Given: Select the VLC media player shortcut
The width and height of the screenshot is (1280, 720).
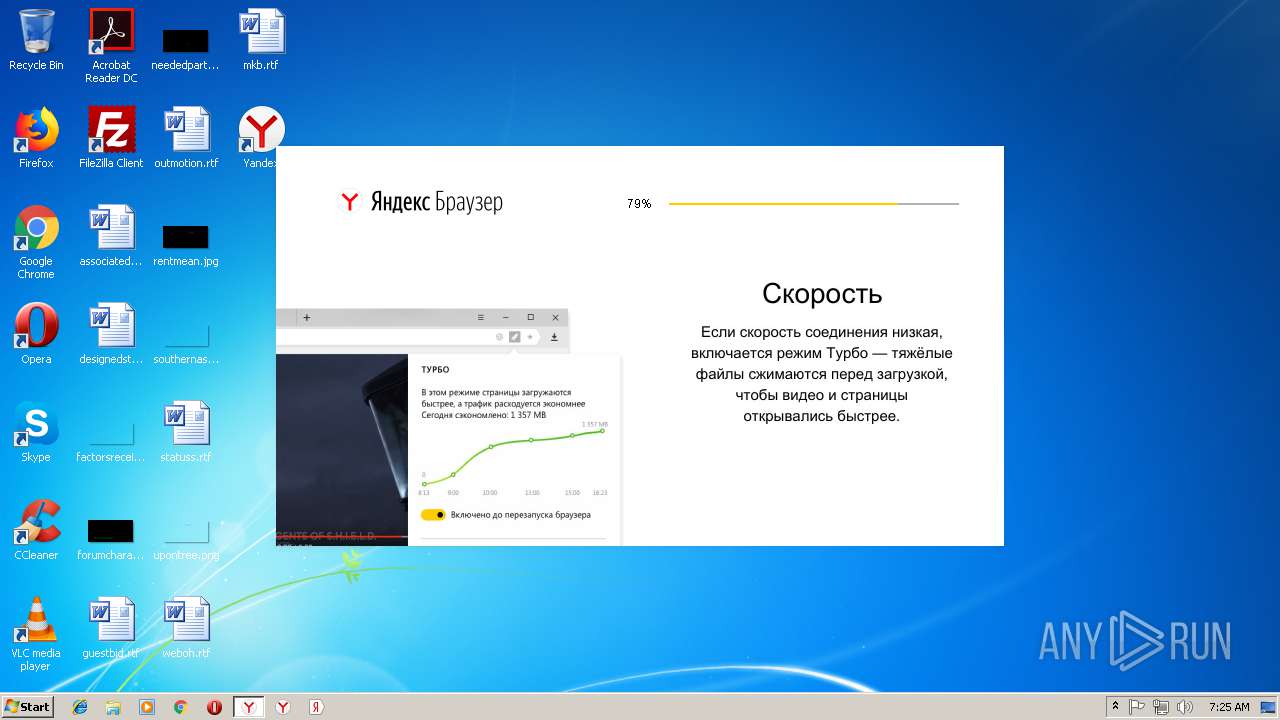Looking at the screenshot, I should pos(36,634).
